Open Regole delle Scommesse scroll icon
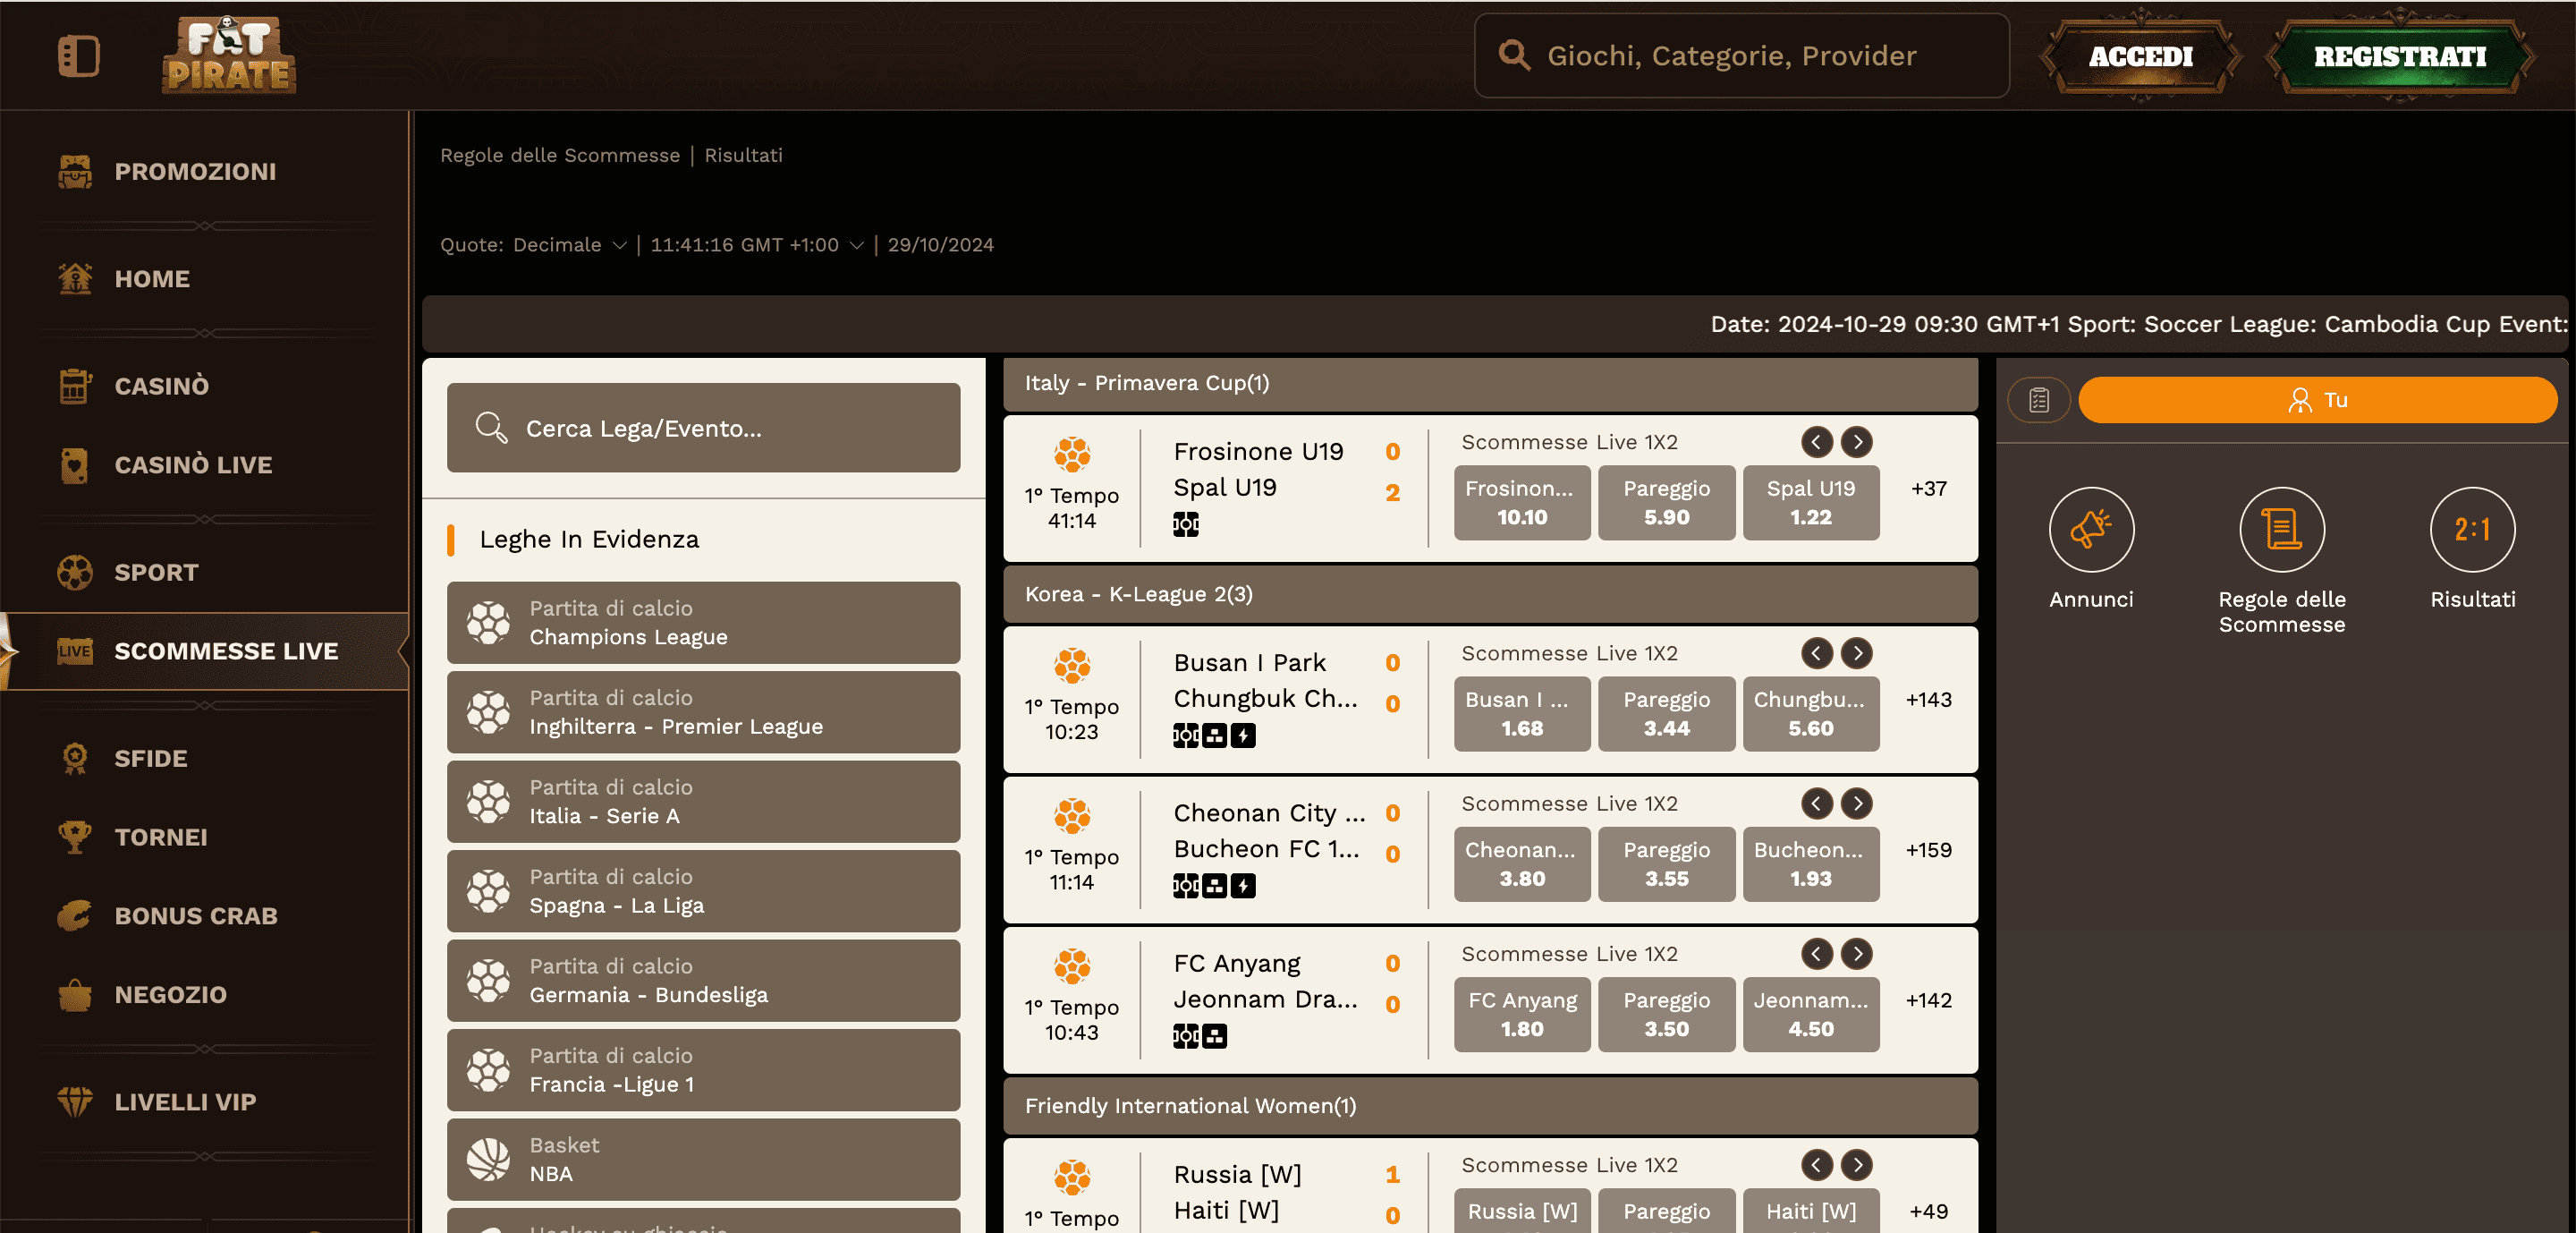Screen dimensions: 2576x1233 point(2281,530)
